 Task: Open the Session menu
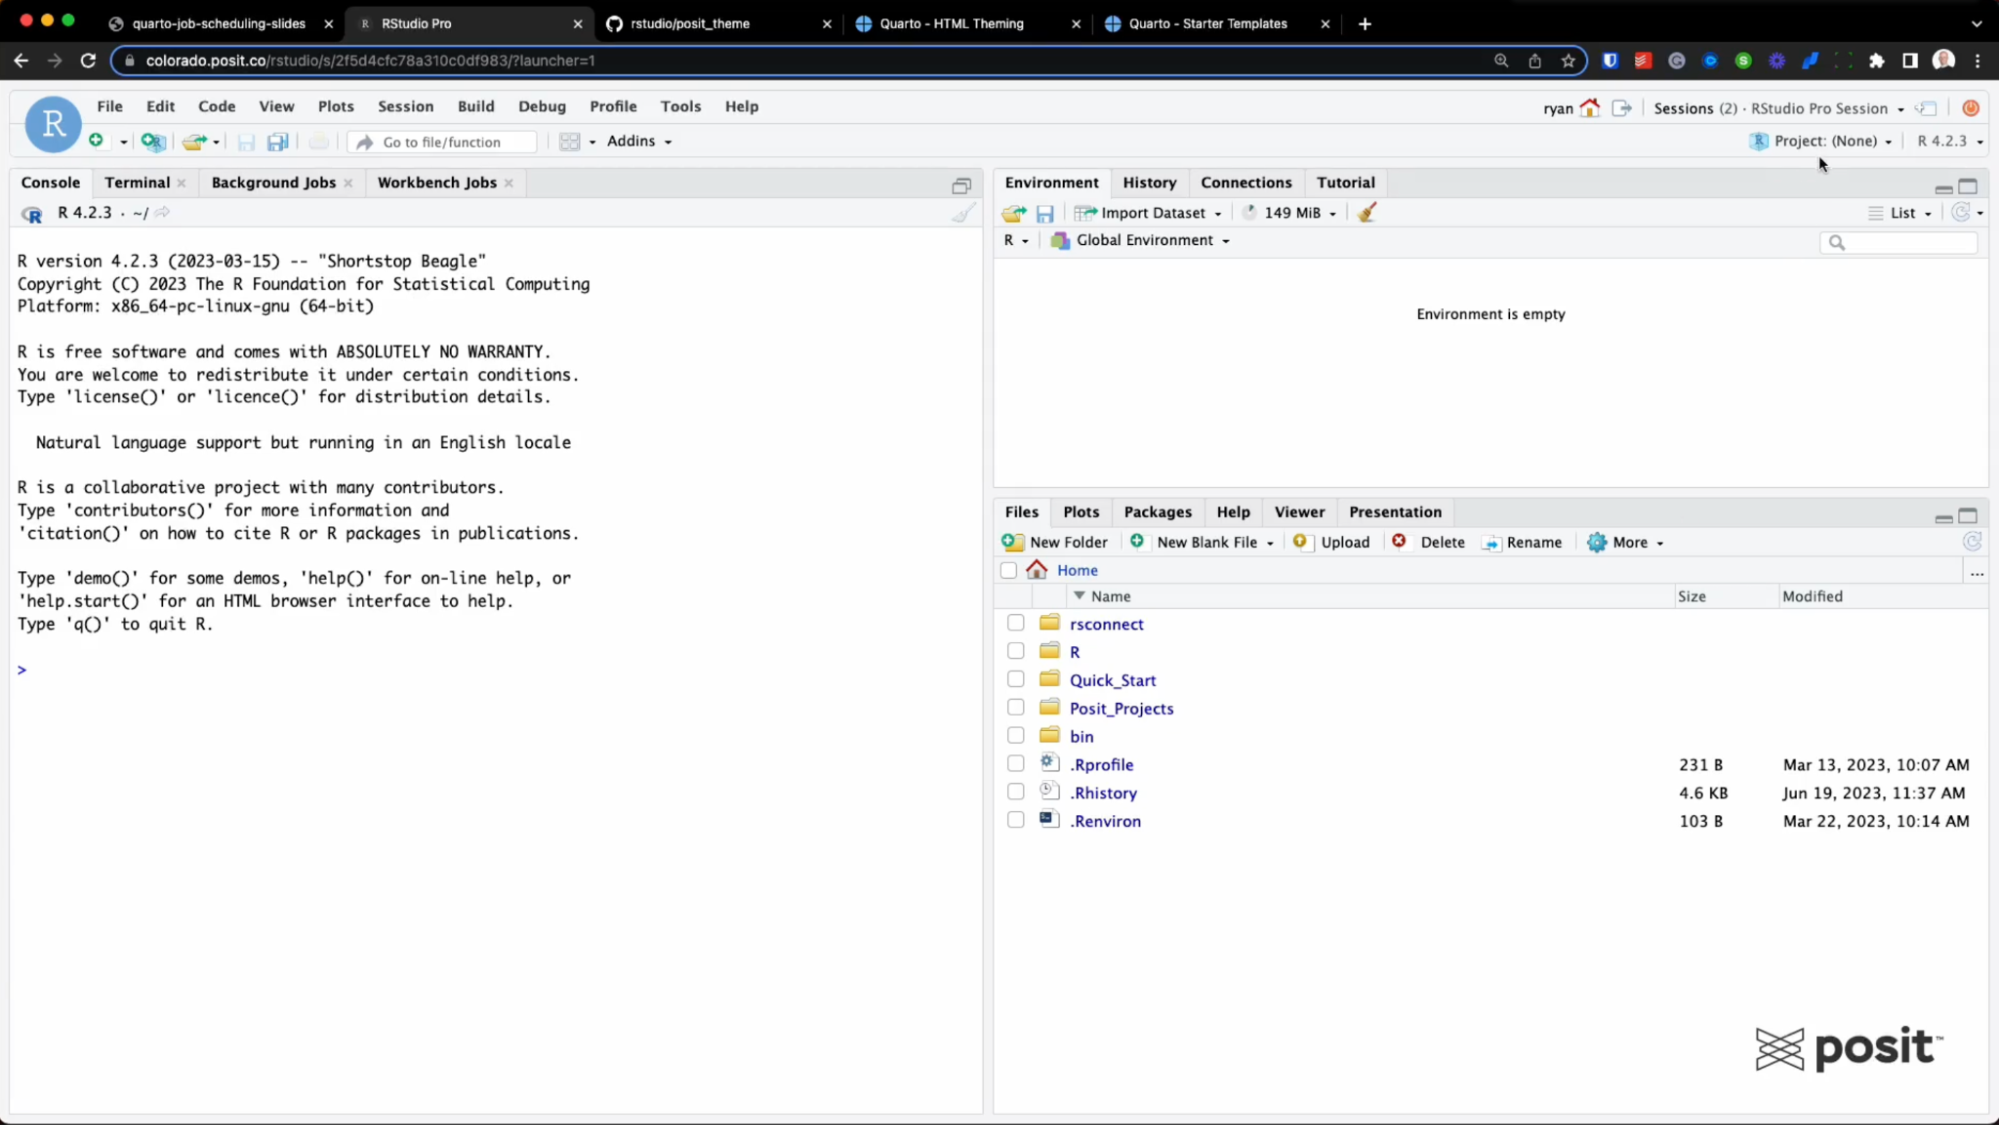pos(405,106)
